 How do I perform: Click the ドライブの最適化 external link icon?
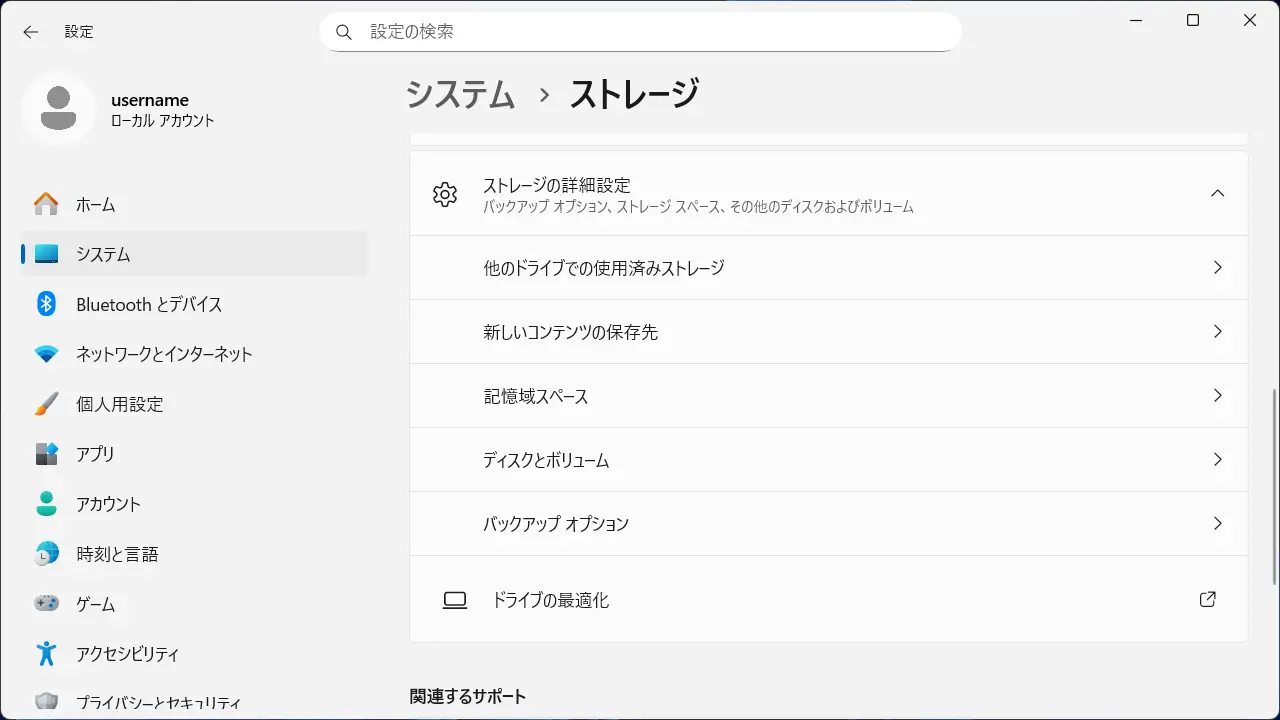1207,600
